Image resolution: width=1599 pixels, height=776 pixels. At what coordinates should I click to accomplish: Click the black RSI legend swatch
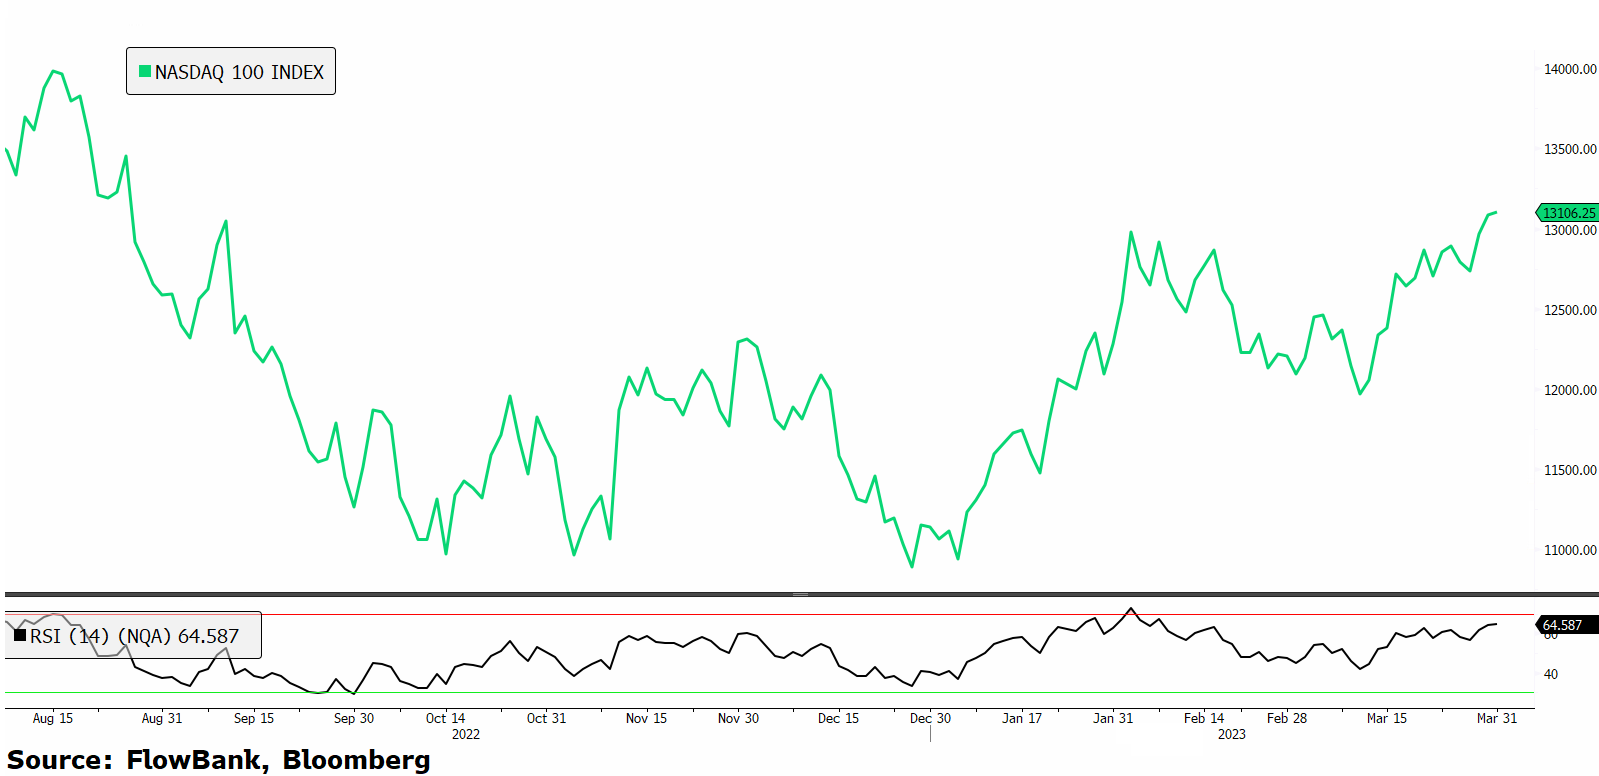tap(20, 635)
